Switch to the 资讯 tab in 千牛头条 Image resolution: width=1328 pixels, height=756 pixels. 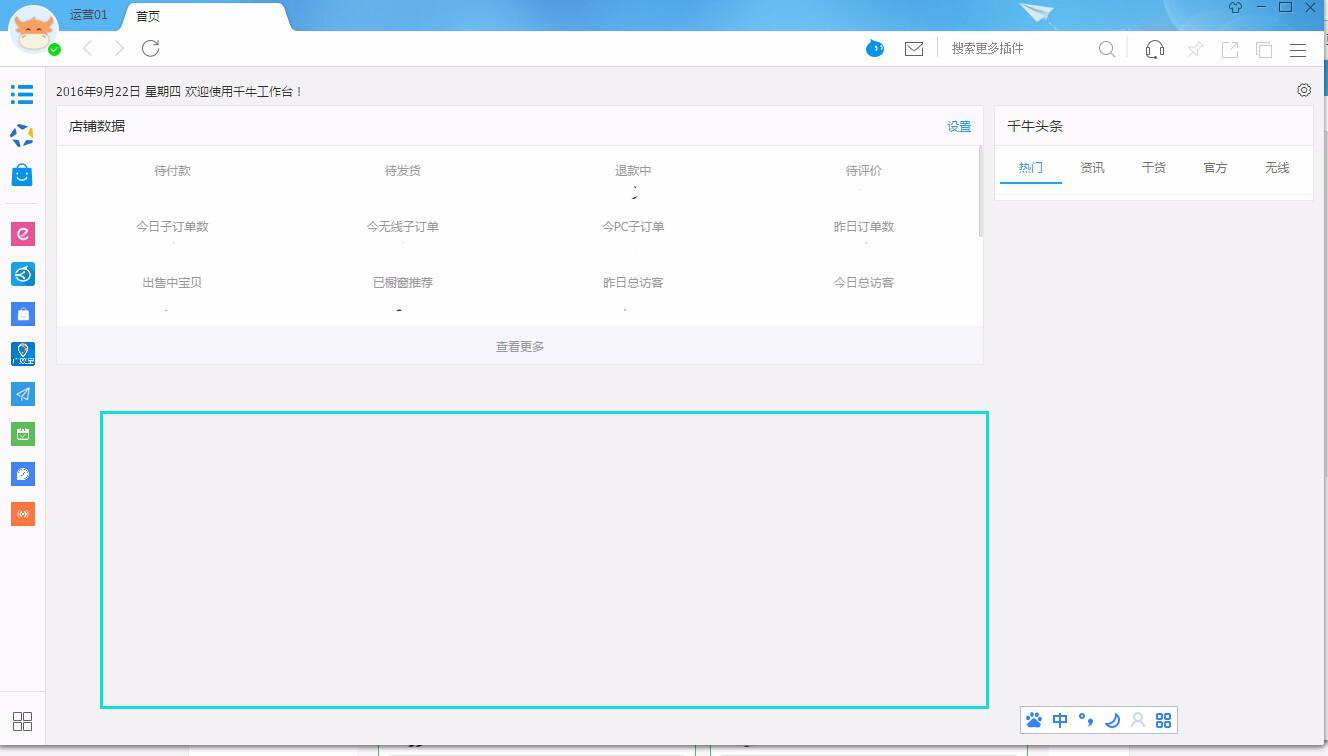[x=1092, y=167]
